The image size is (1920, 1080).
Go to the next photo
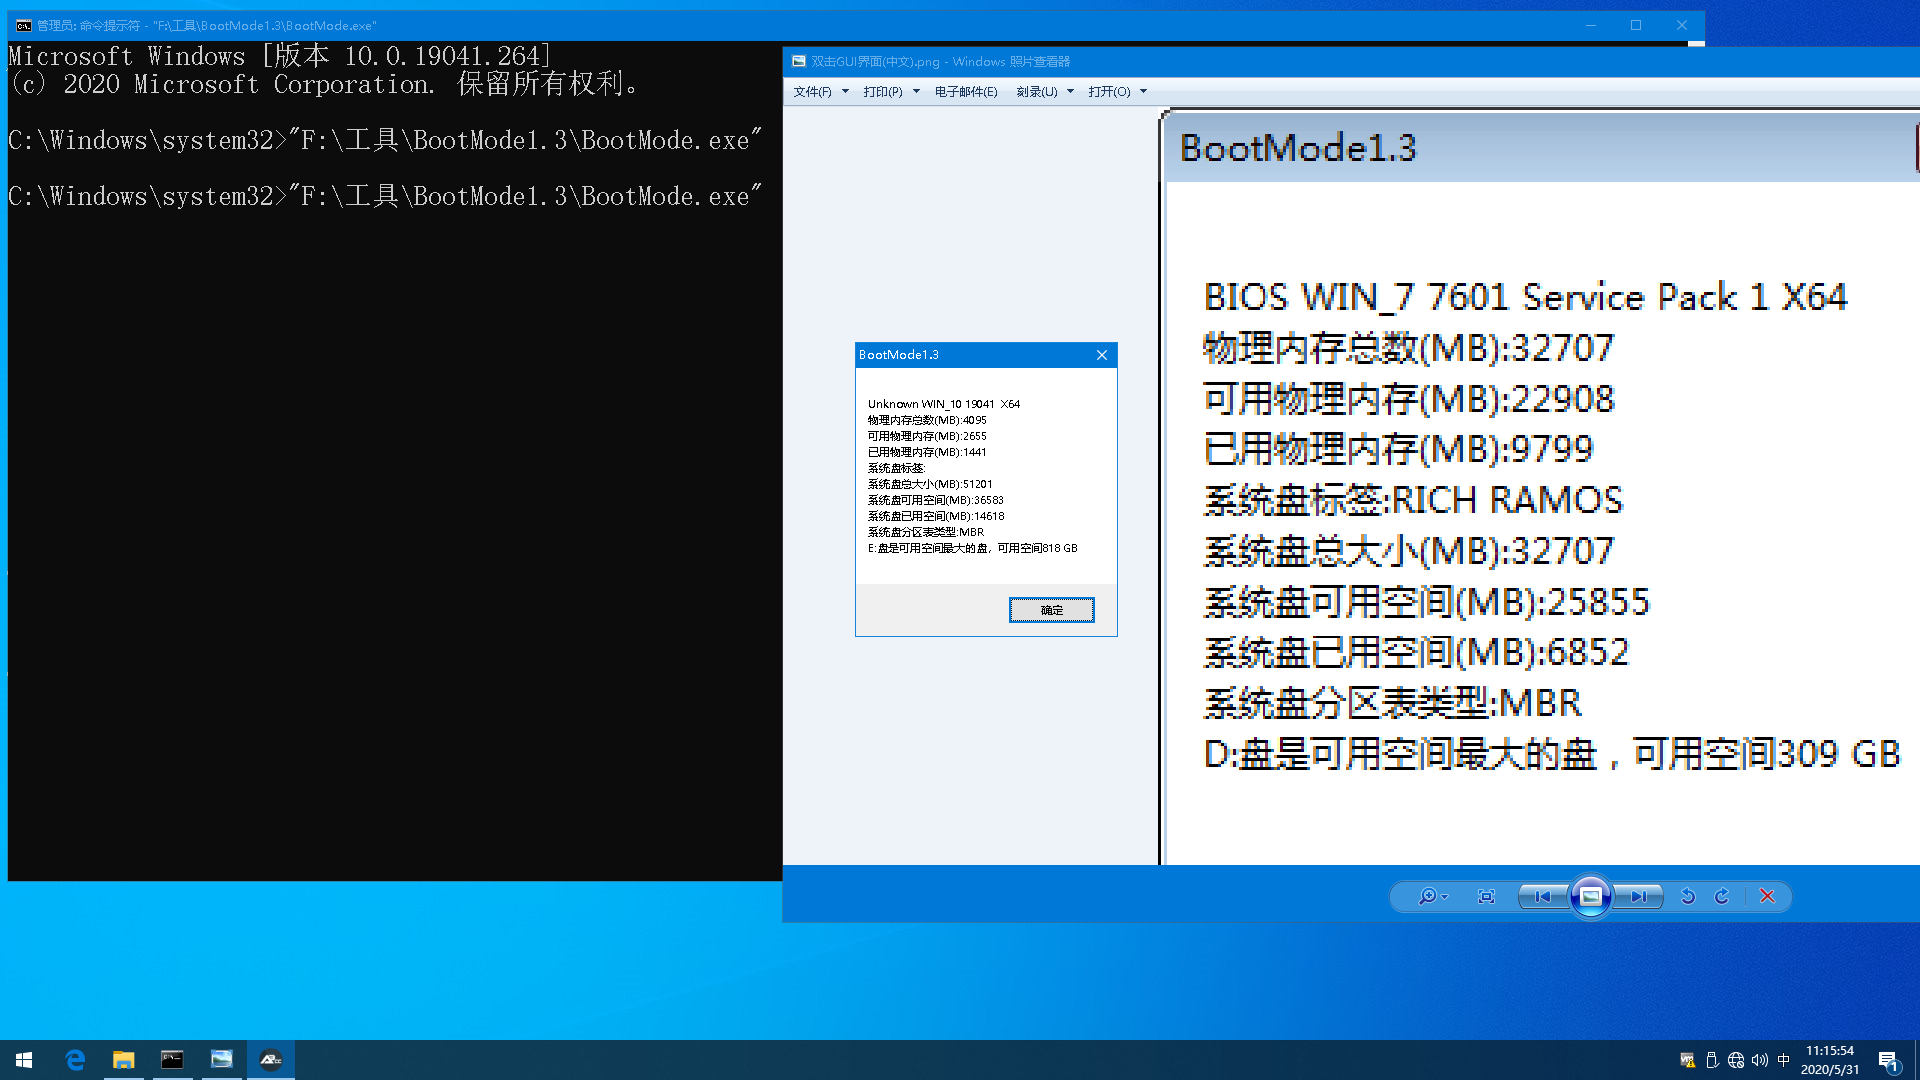1638,897
